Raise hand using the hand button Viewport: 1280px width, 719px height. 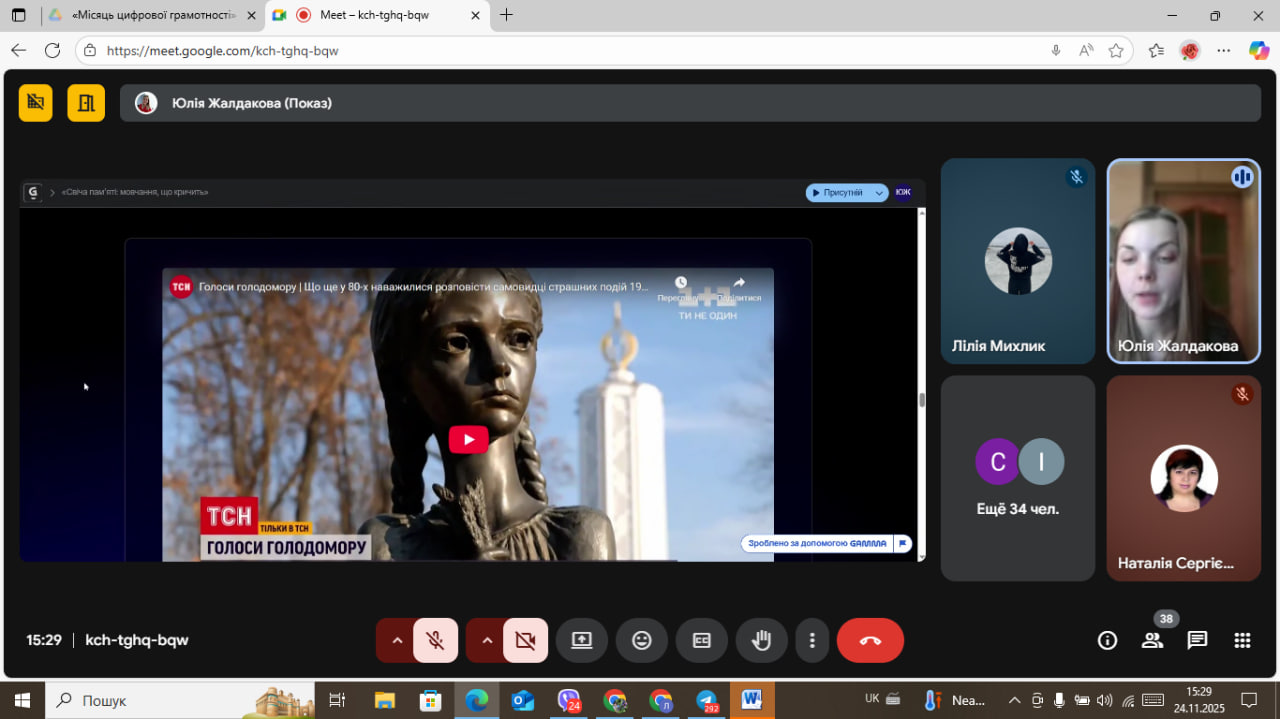762,641
